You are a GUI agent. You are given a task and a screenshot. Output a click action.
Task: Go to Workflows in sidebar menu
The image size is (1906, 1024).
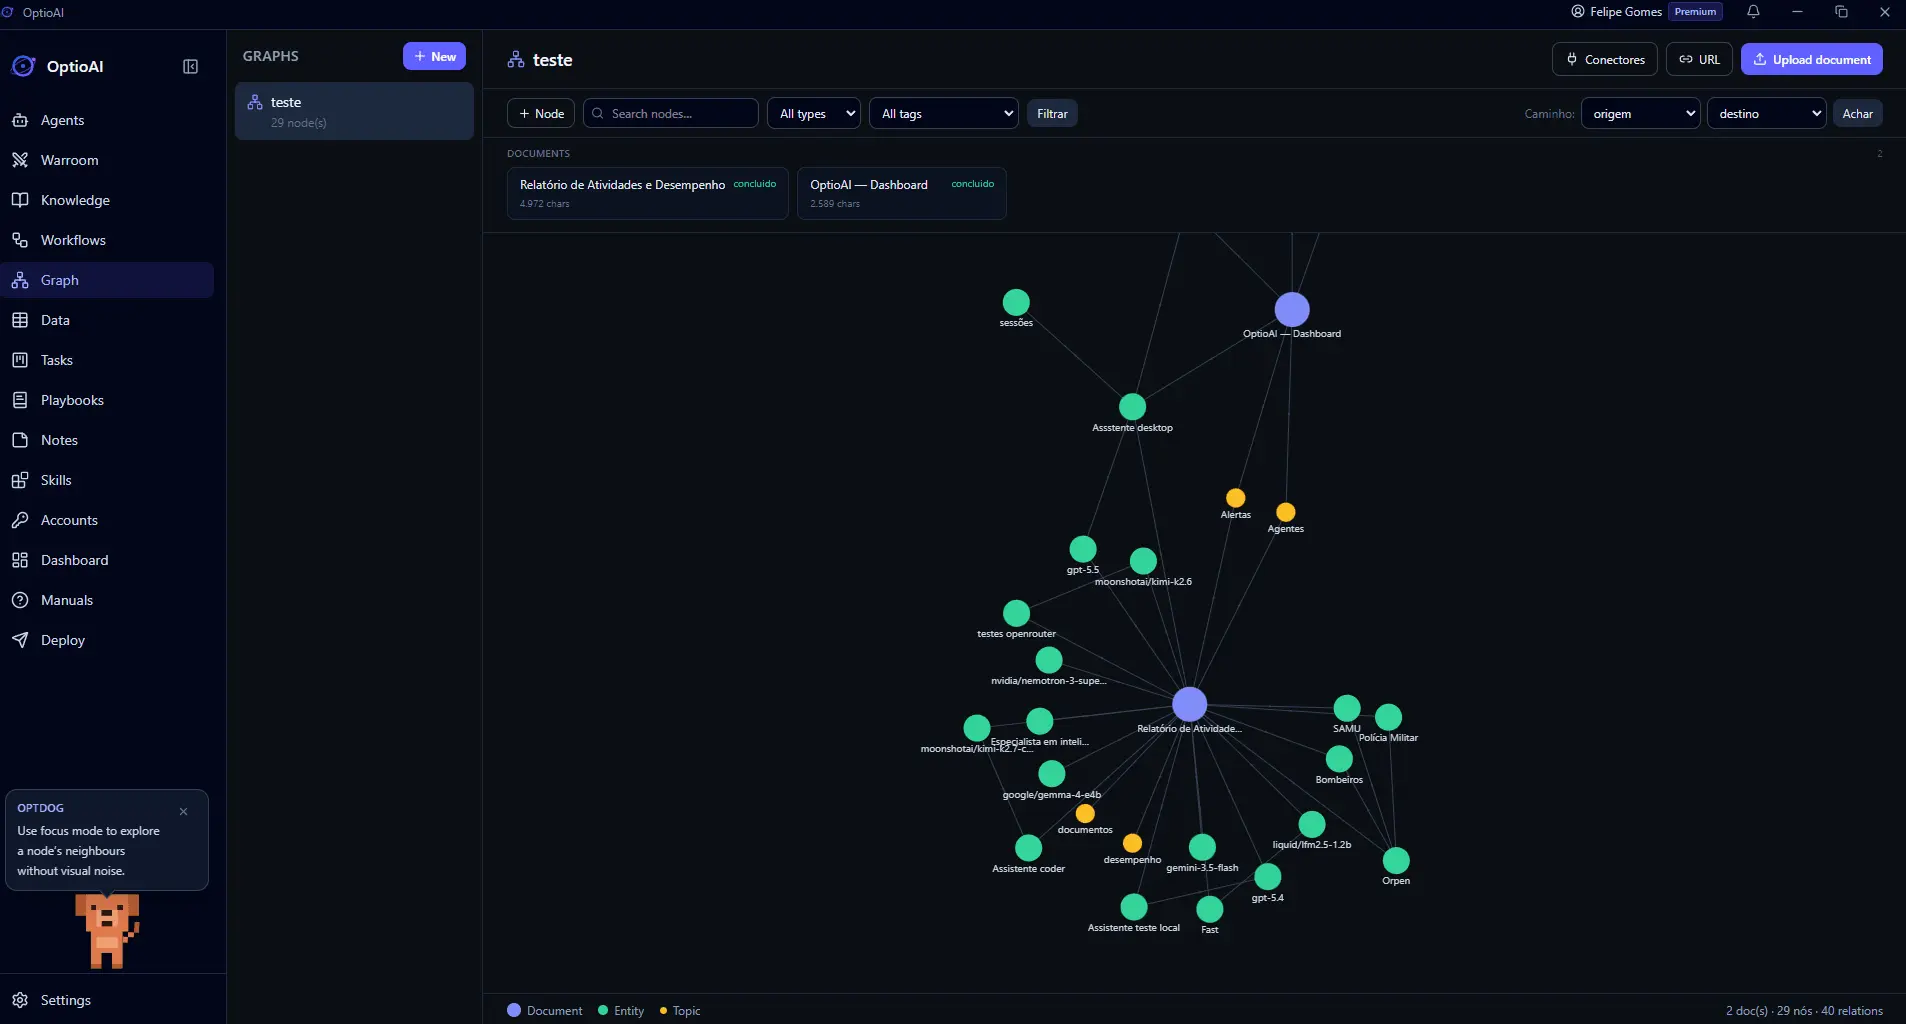point(107,240)
